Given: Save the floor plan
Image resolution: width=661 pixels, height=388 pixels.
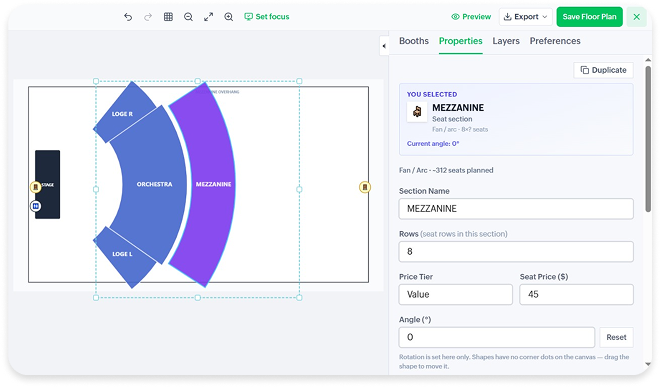Looking at the screenshot, I should click(589, 17).
